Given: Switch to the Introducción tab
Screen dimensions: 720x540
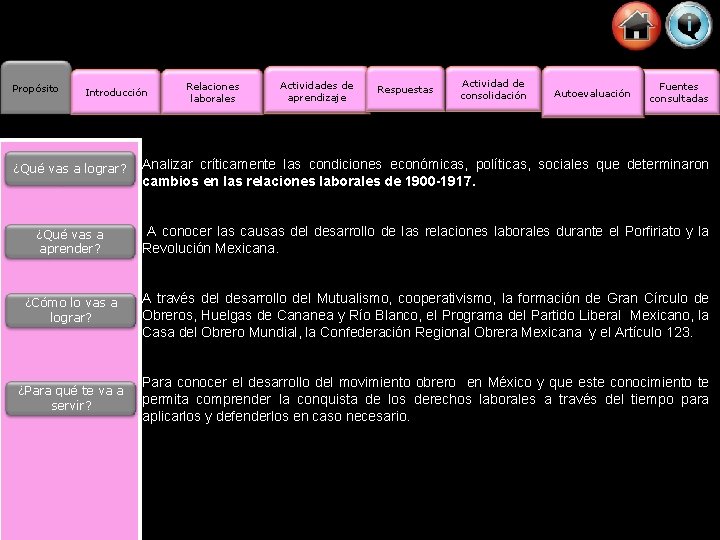Looking at the screenshot, I should [x=116, y=92].
